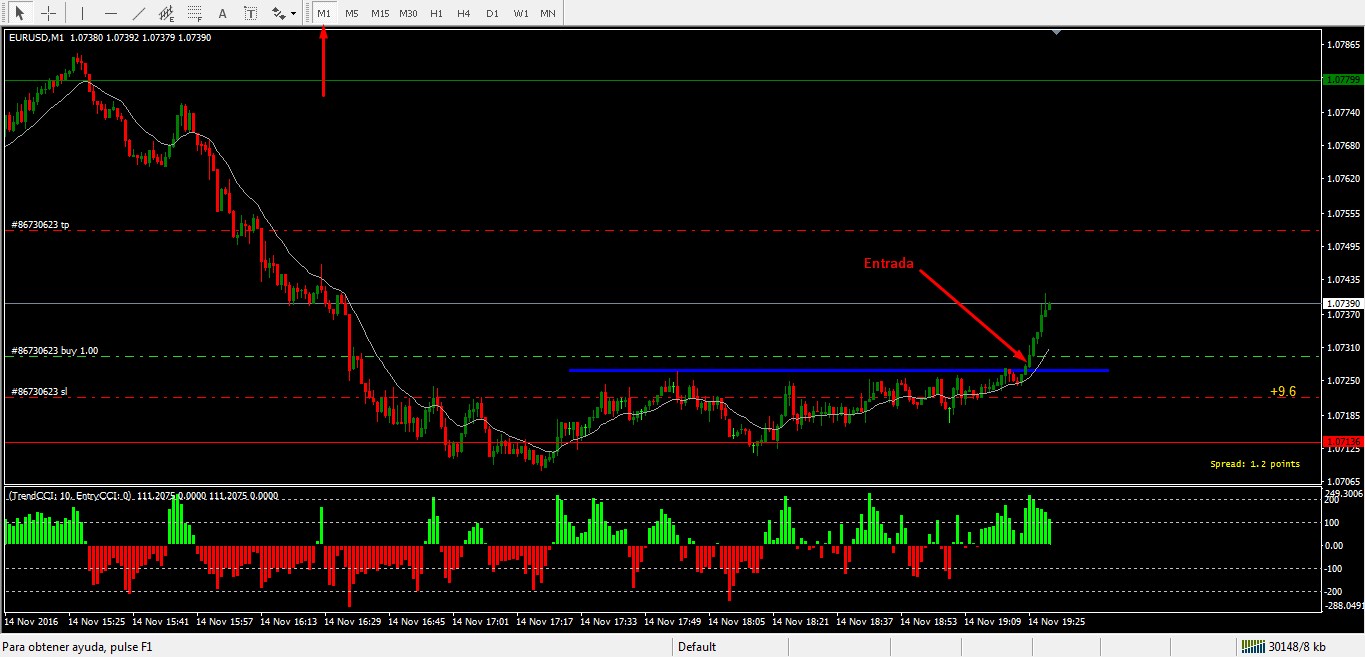Select the equidistant channel tool

click(166, 14)
